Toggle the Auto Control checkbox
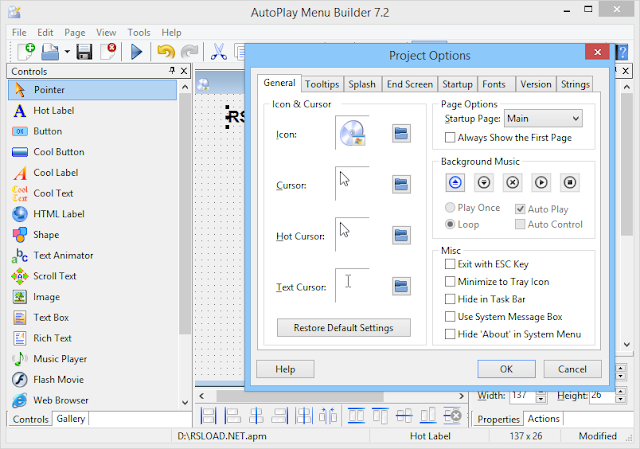 (520, 224)
